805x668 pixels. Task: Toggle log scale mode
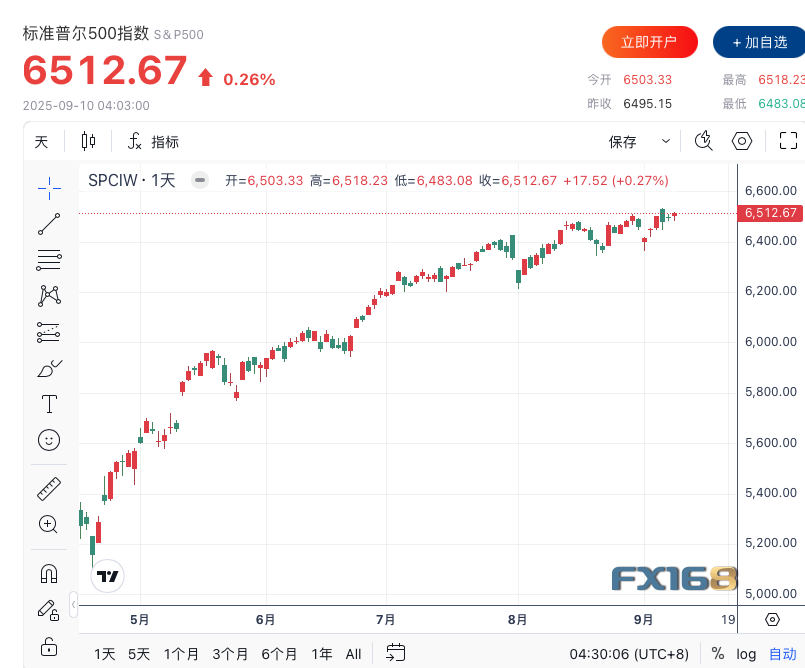click(746, 654)
